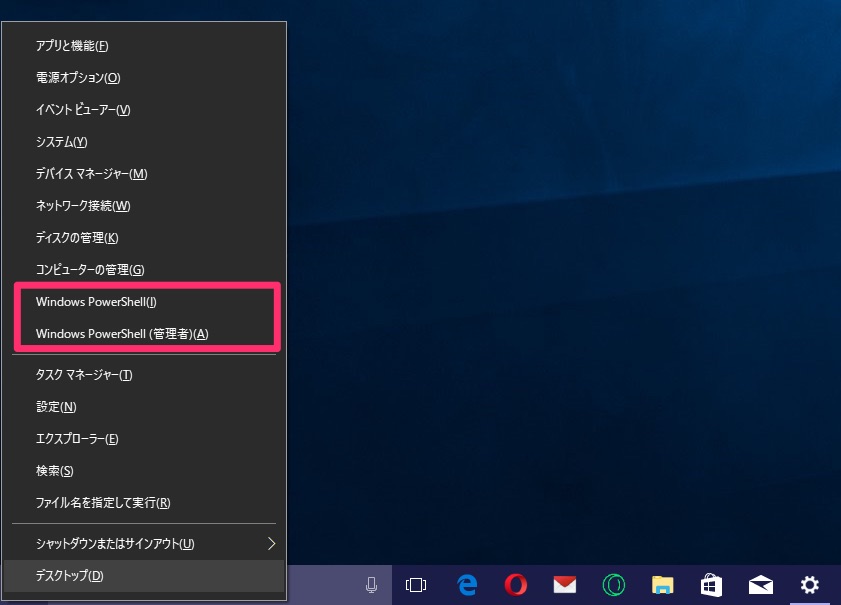The image size is (841, 605).
Task: Open Microsoft Store taskbar icon
Action: pyautogui.click(x=711, y=585)
